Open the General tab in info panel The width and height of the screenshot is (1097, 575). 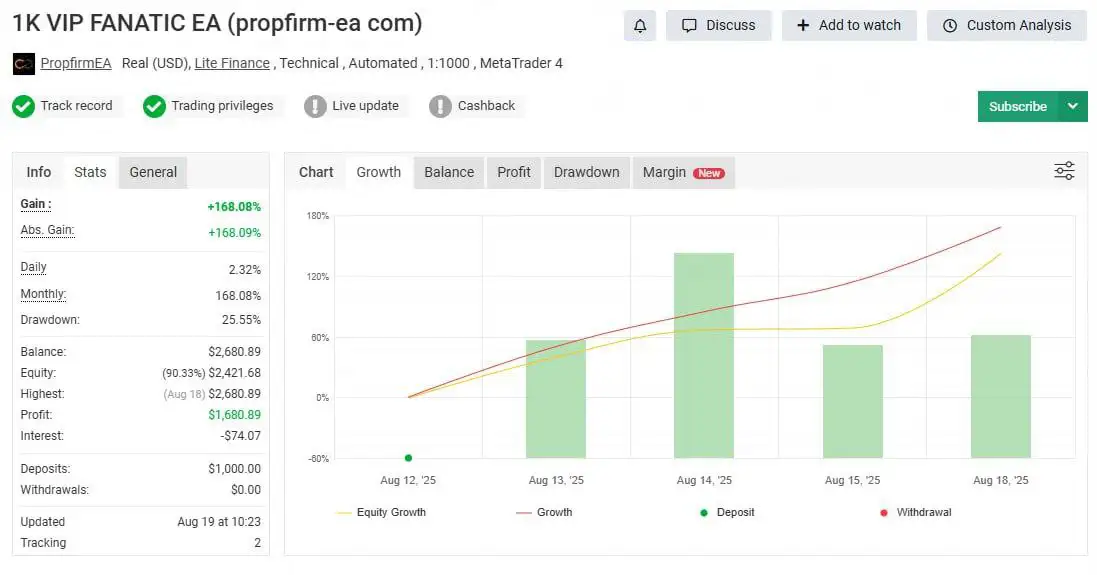point(153,172)
